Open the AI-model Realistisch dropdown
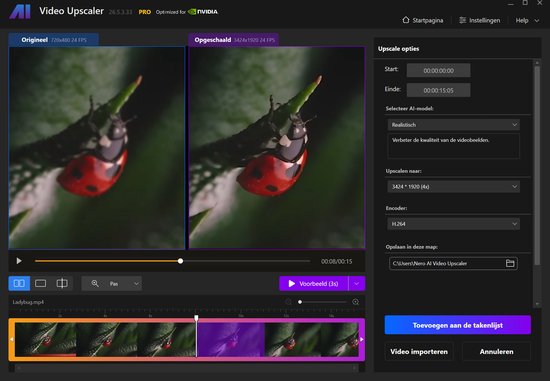The image size is (550, 381). pos(454,125)
